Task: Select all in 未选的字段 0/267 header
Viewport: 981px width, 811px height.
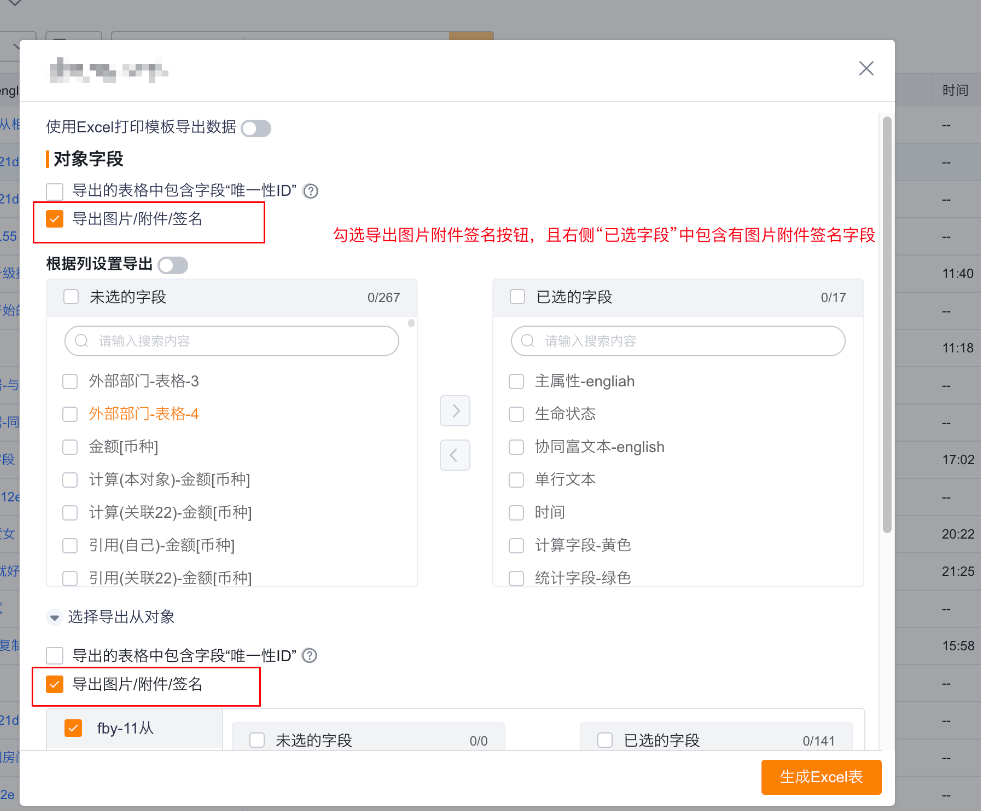Action: click(x=71, y=297)
